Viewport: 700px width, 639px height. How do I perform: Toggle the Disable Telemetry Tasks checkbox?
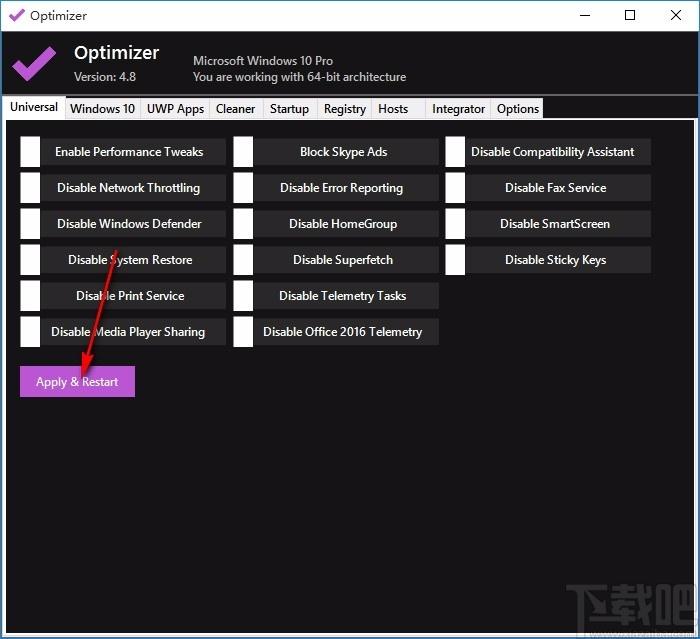pyautogui.click(x=243, y=296)
